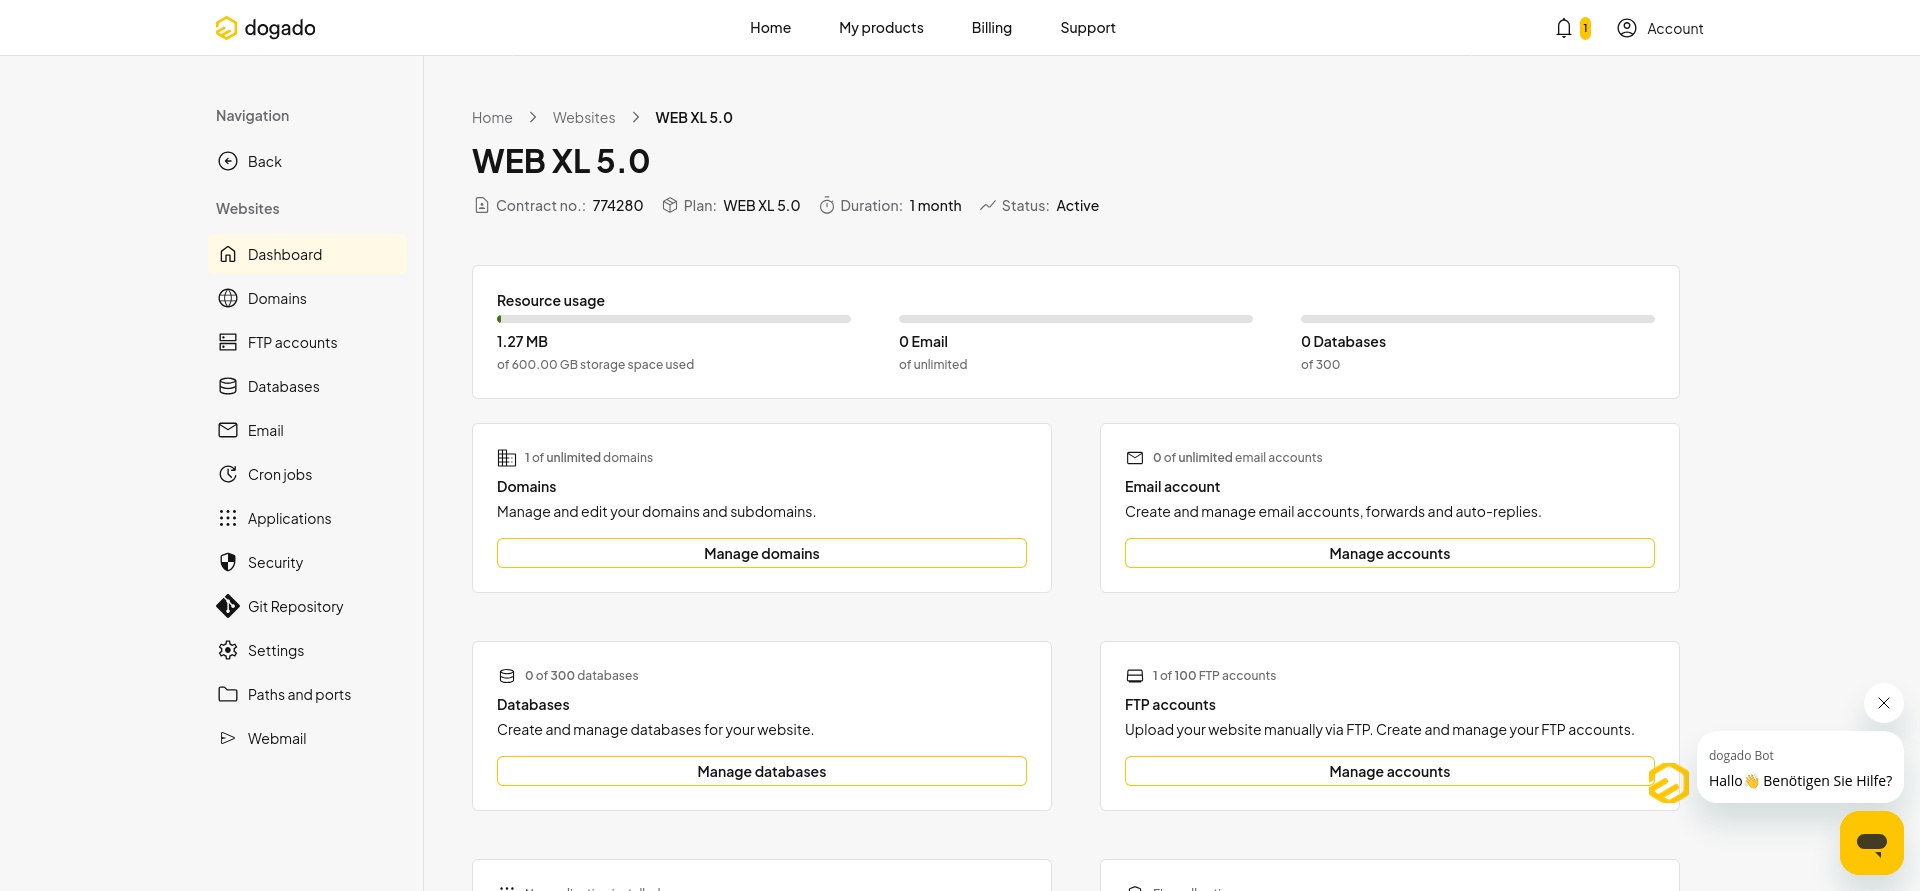Open Cron jobs sidebar item
Viewport: 1920px width, 891px height.
pos(308,474)
